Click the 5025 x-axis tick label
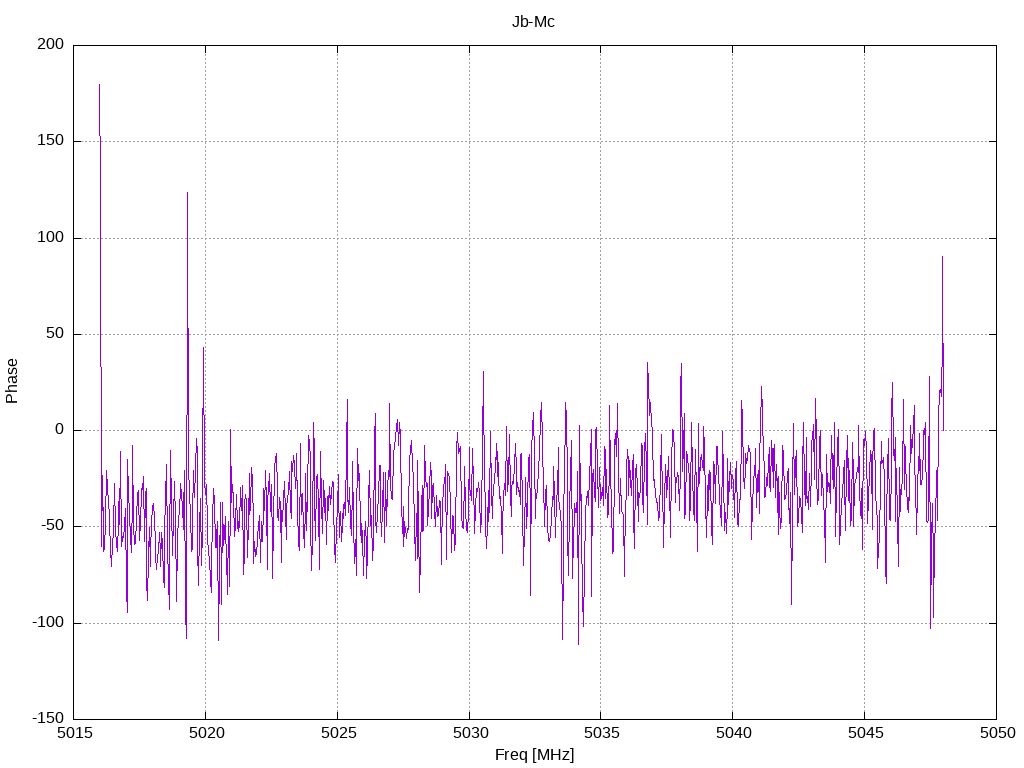 tap(337, 735)
